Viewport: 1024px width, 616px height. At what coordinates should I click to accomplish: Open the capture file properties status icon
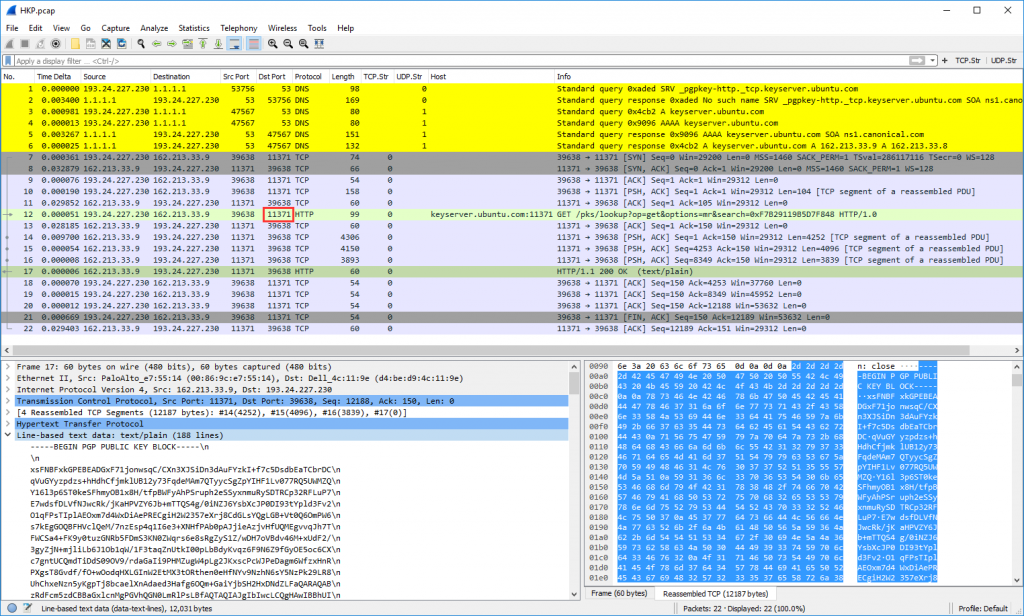pyautogui.click(x=25, y=609)
